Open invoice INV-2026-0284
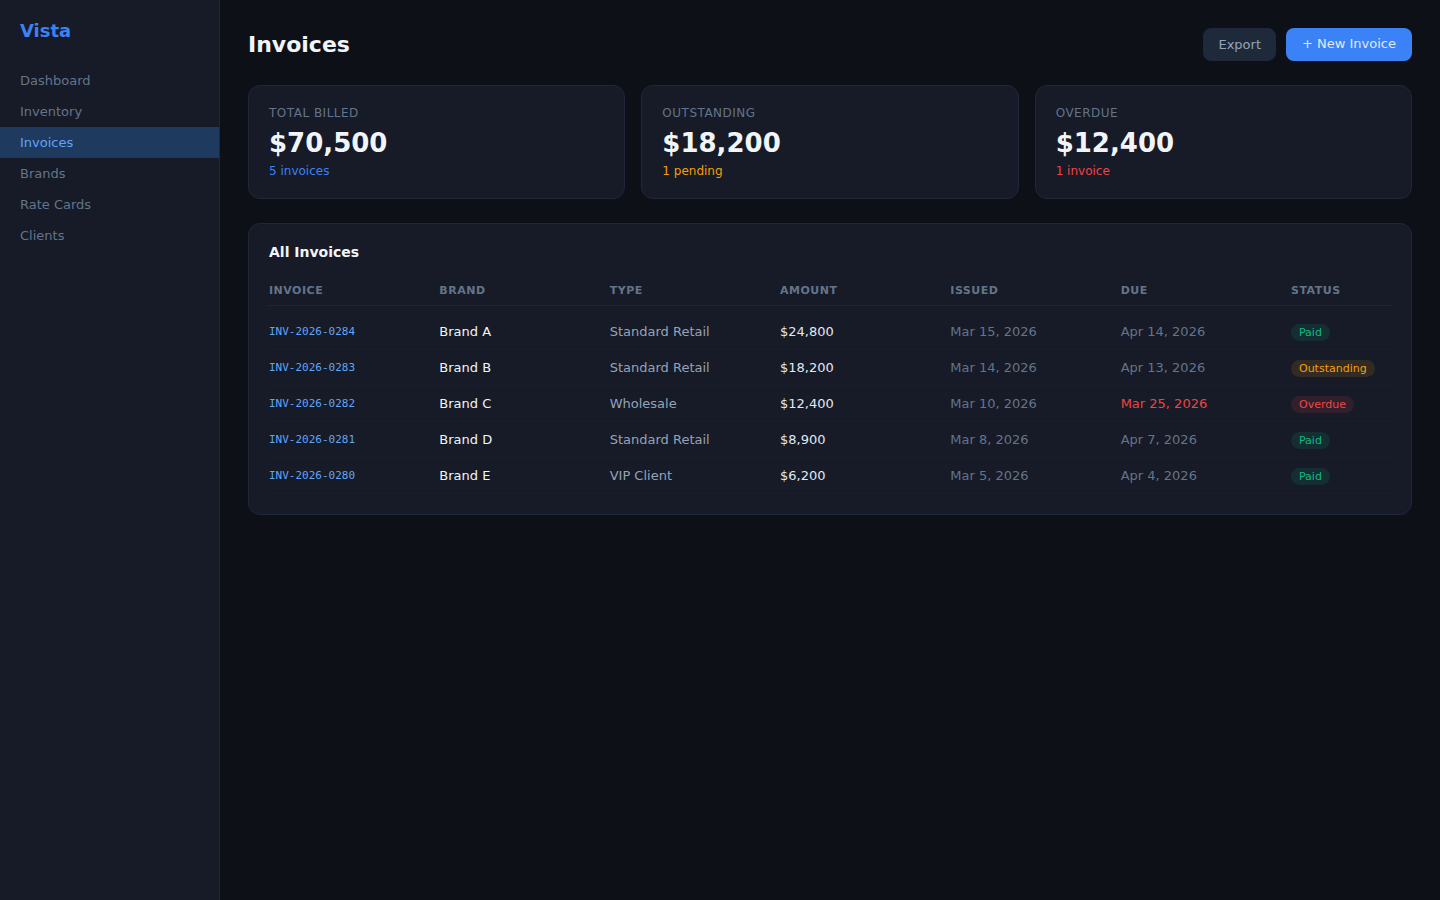1440x900 pixels. pyautogui.click(x=312, y=332)
